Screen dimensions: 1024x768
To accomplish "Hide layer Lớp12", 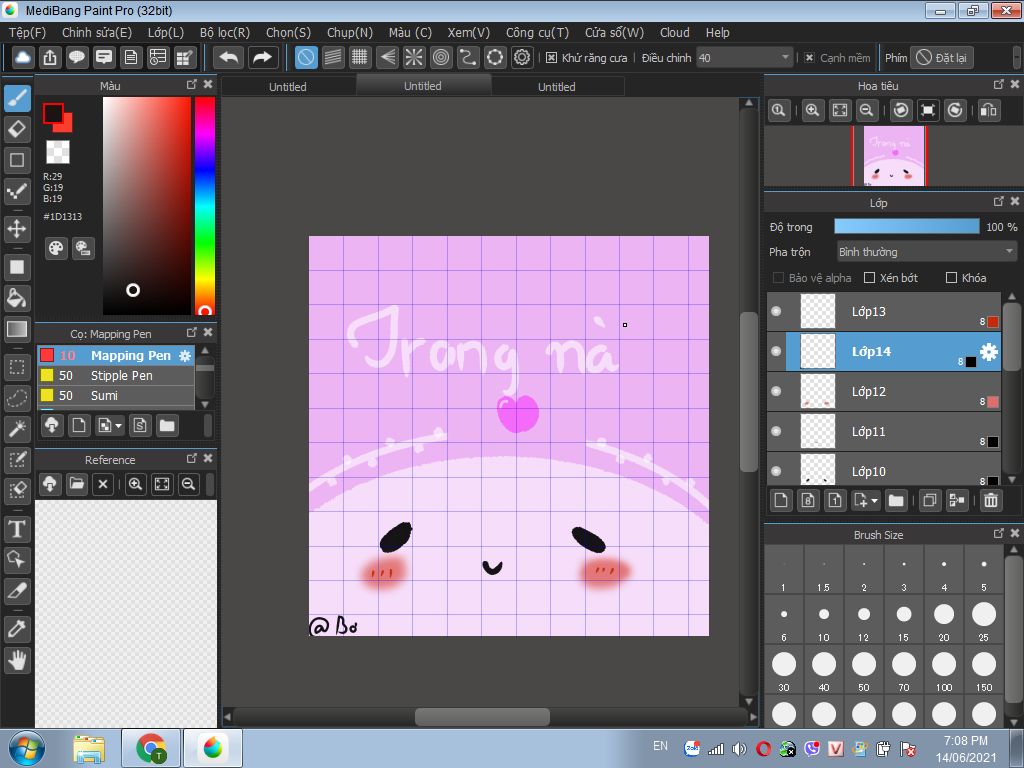I will [776, 391].
